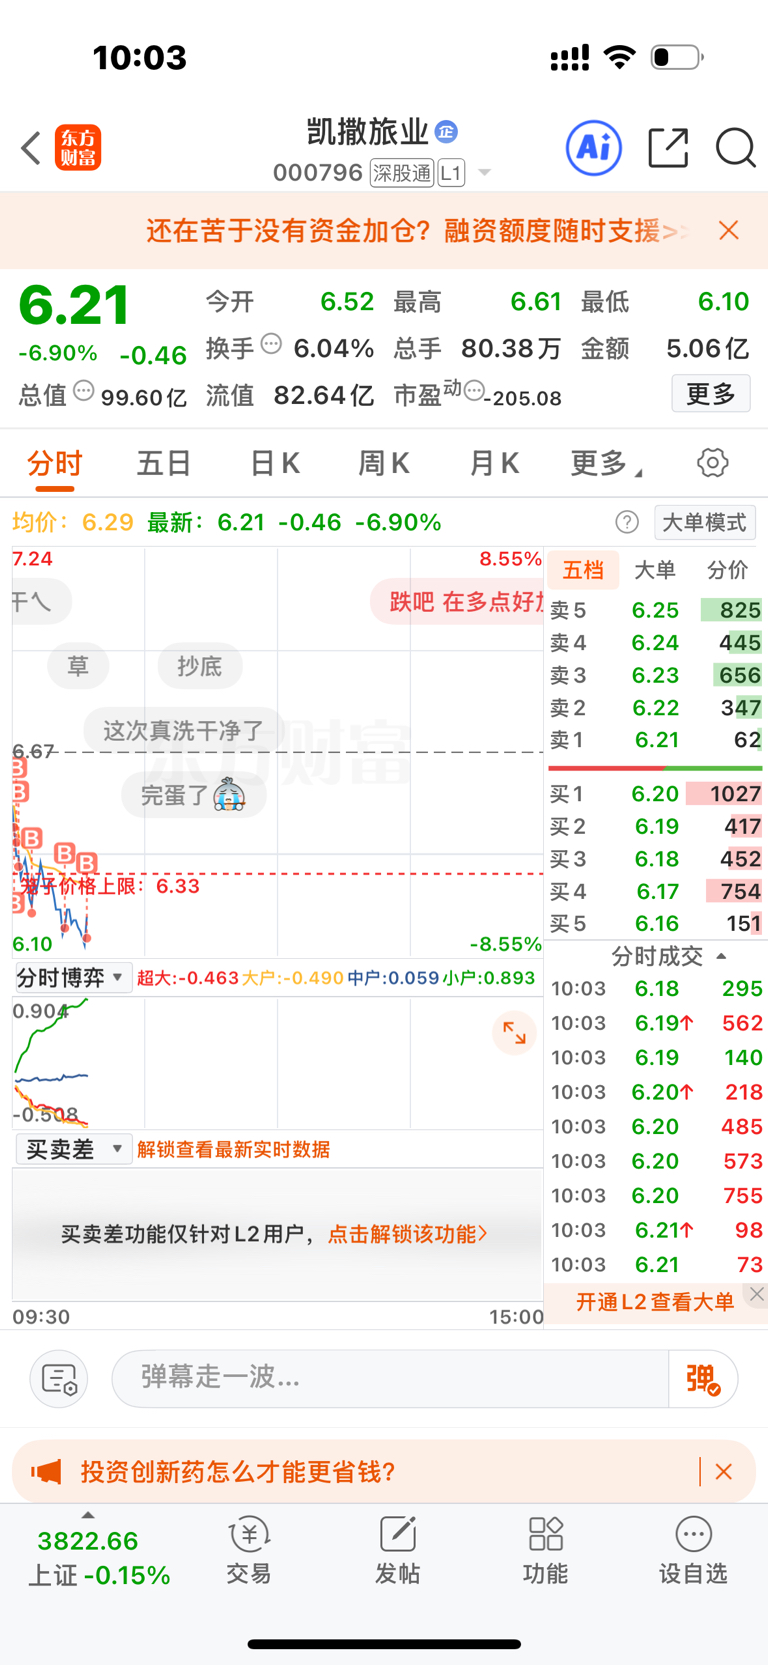Viewport: 769px width, 1665px height.
Task: Collapse the 分时成交 section arrow
Action: pyautogui.click(x=721, y=957)
